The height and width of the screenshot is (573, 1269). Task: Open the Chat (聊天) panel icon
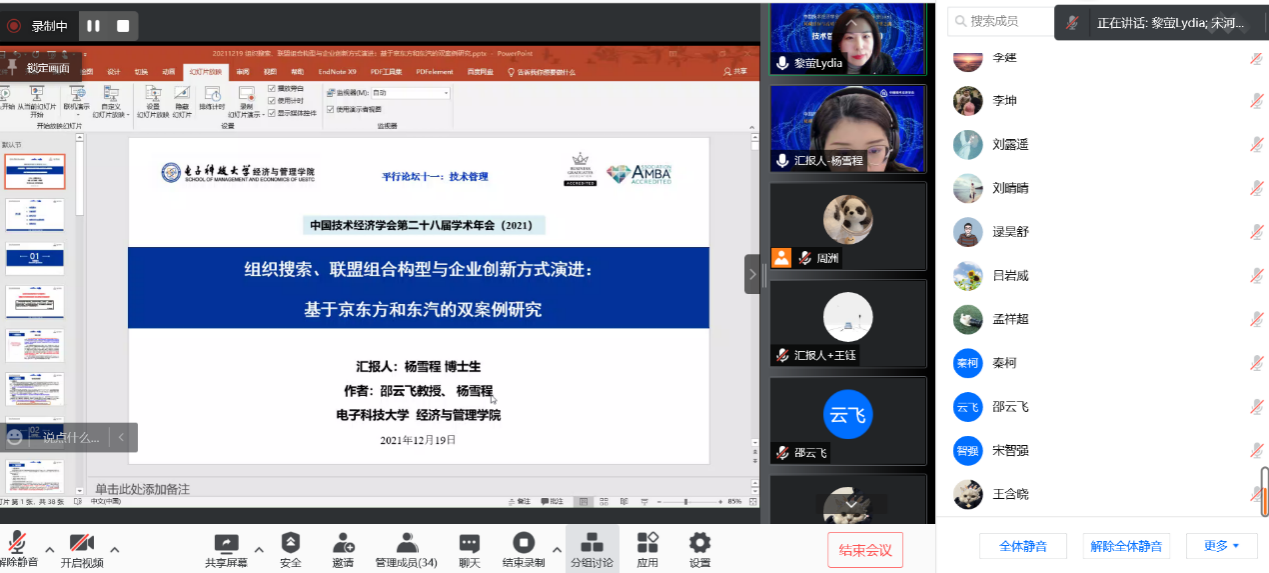tap(469, 548)
